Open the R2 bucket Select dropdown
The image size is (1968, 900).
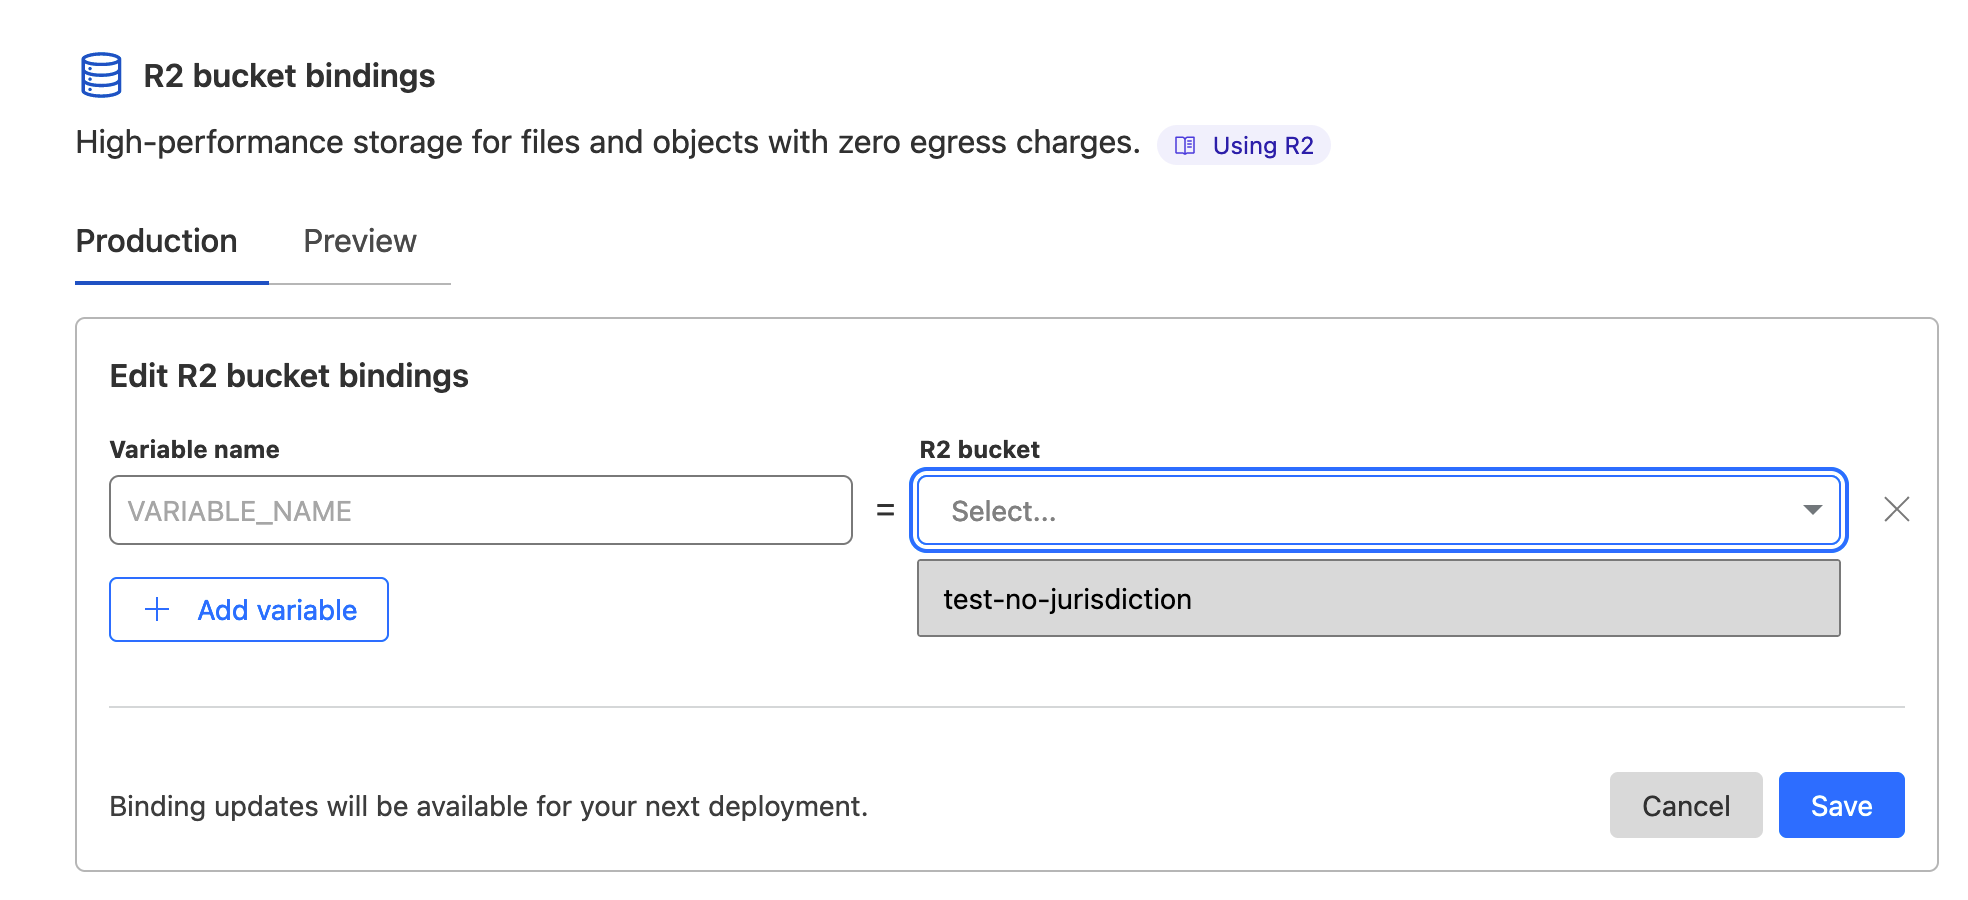[1360, 511]
